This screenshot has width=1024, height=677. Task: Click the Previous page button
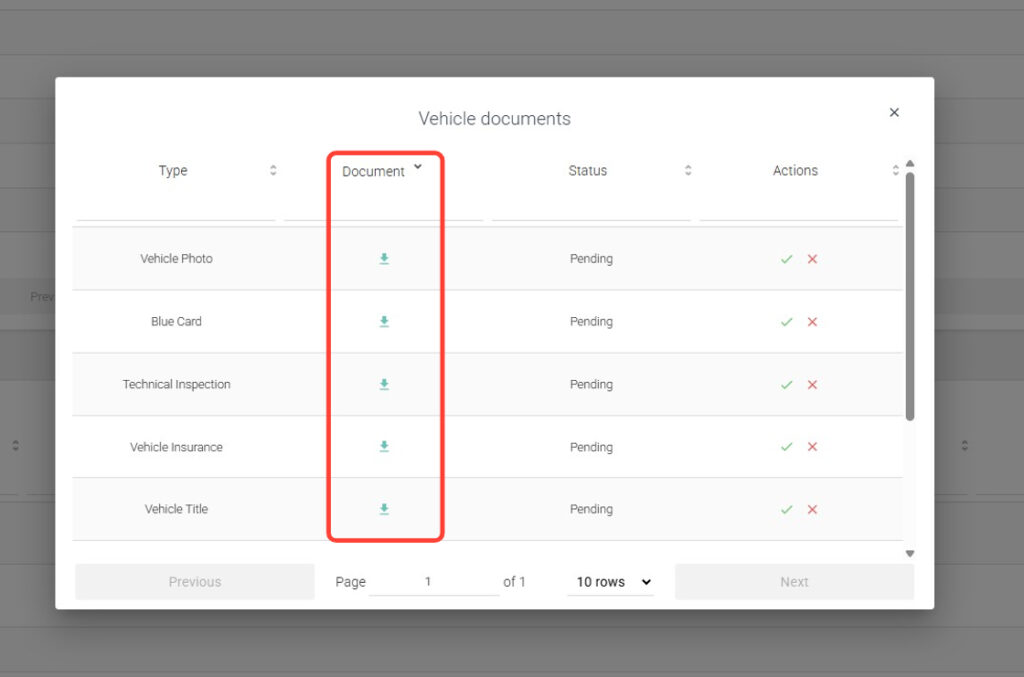(195, 582)
